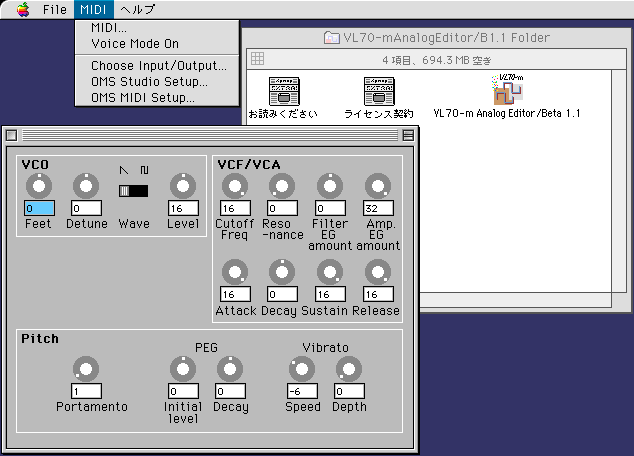Click the folder icon in window title
The image size is (634, 456).
331,38
